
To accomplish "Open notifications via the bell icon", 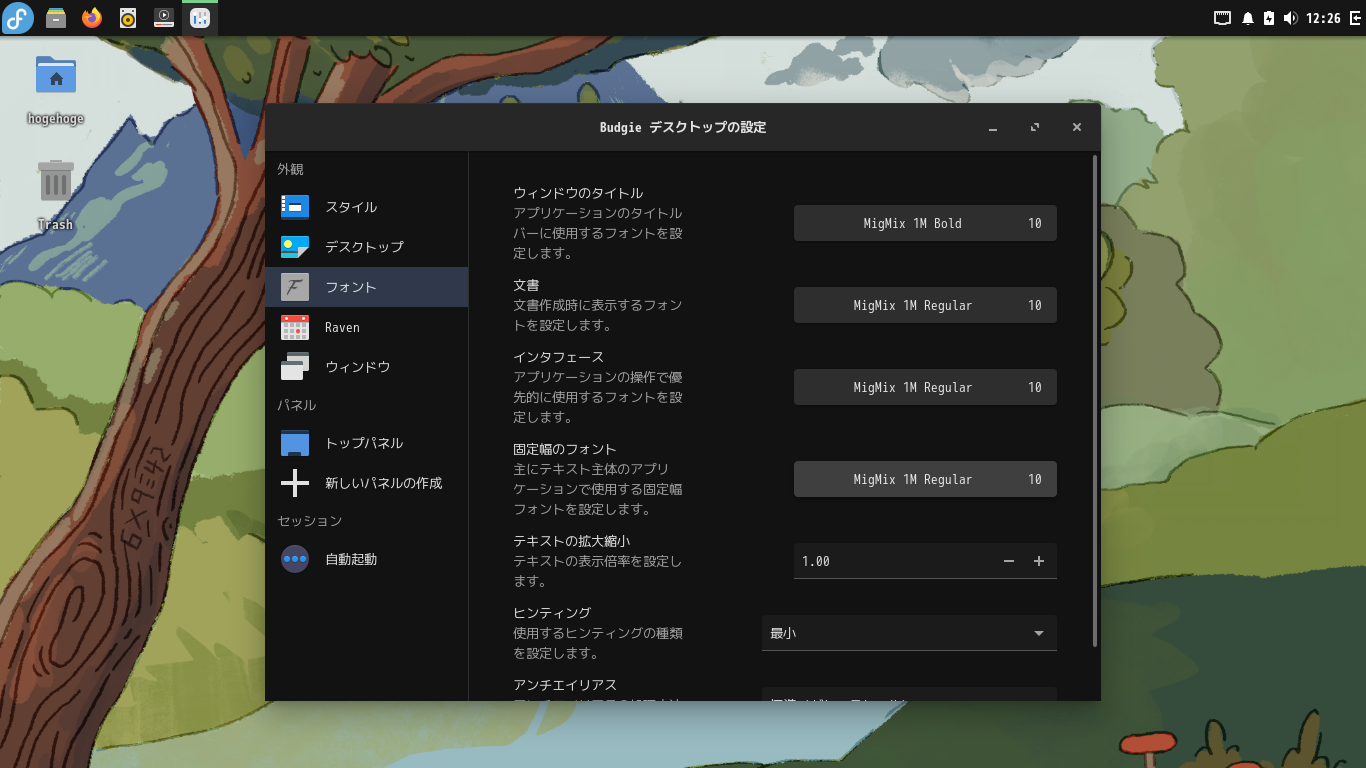I will click(x=1248, y=18).
